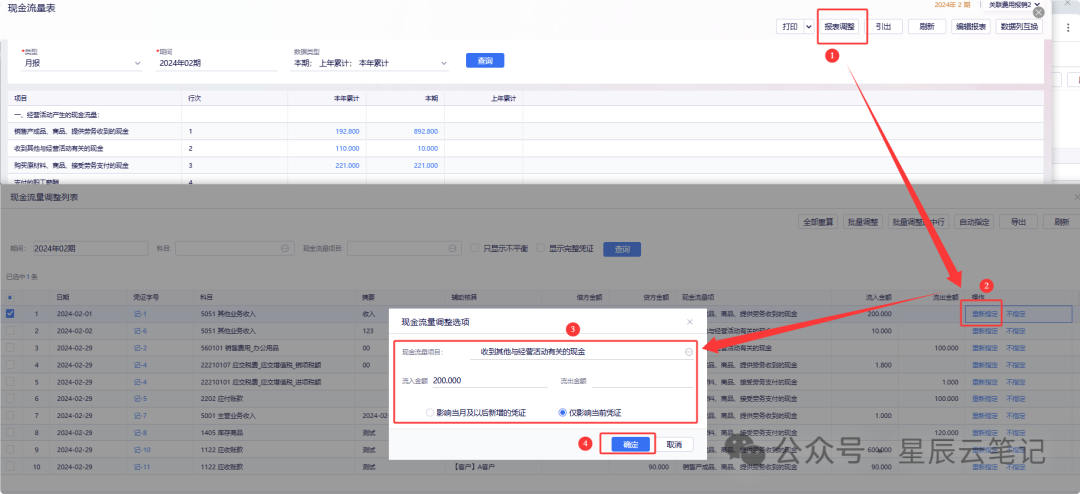The height and width of the screenshot is (494, 1080).
Task: Click the 引出 export button
Action: [883, 27]
